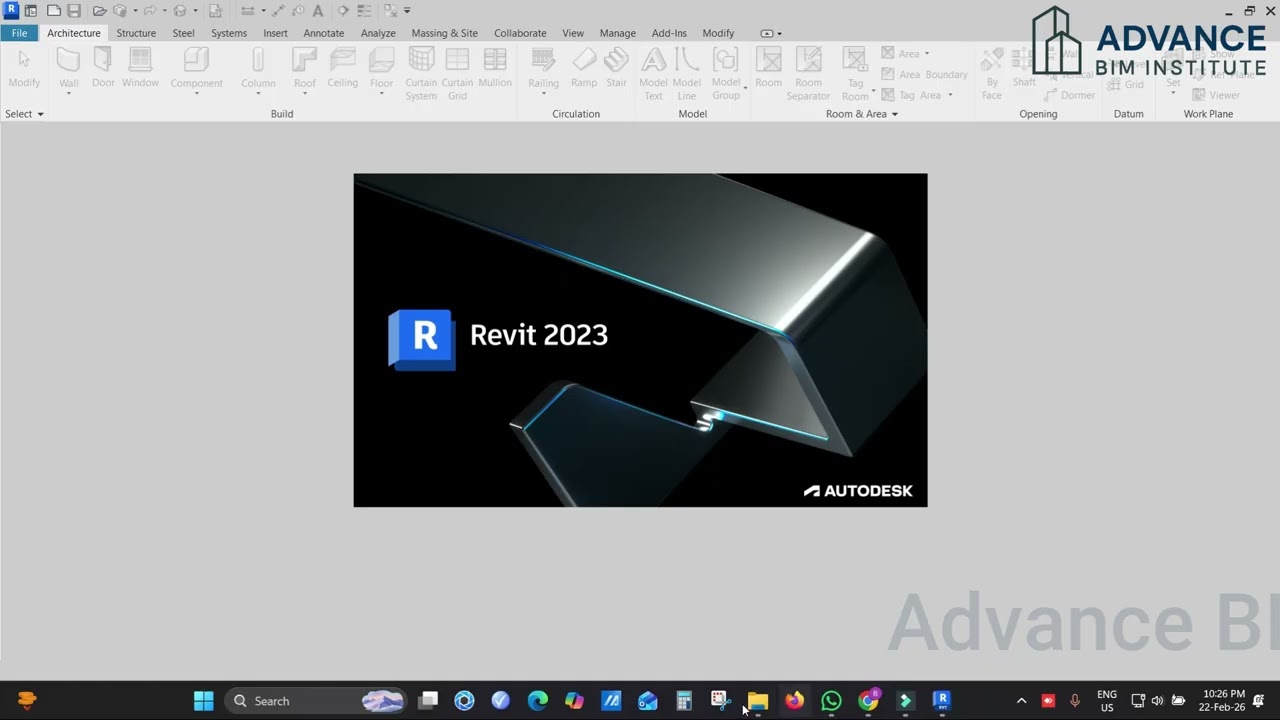Select the Mullion tool
This screenshot has width=1280, height=720.
[x=495, y=68]
